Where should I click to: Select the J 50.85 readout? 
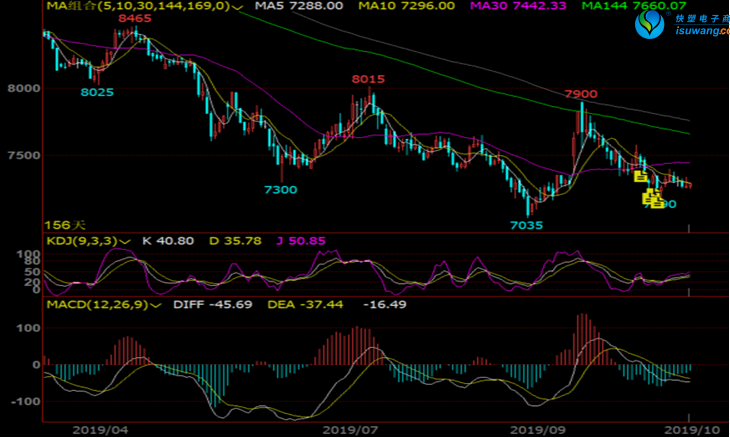301,241
